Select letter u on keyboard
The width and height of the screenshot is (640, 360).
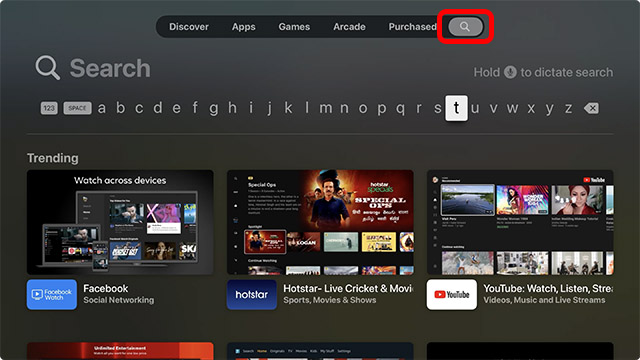click(x=475, y=109)
